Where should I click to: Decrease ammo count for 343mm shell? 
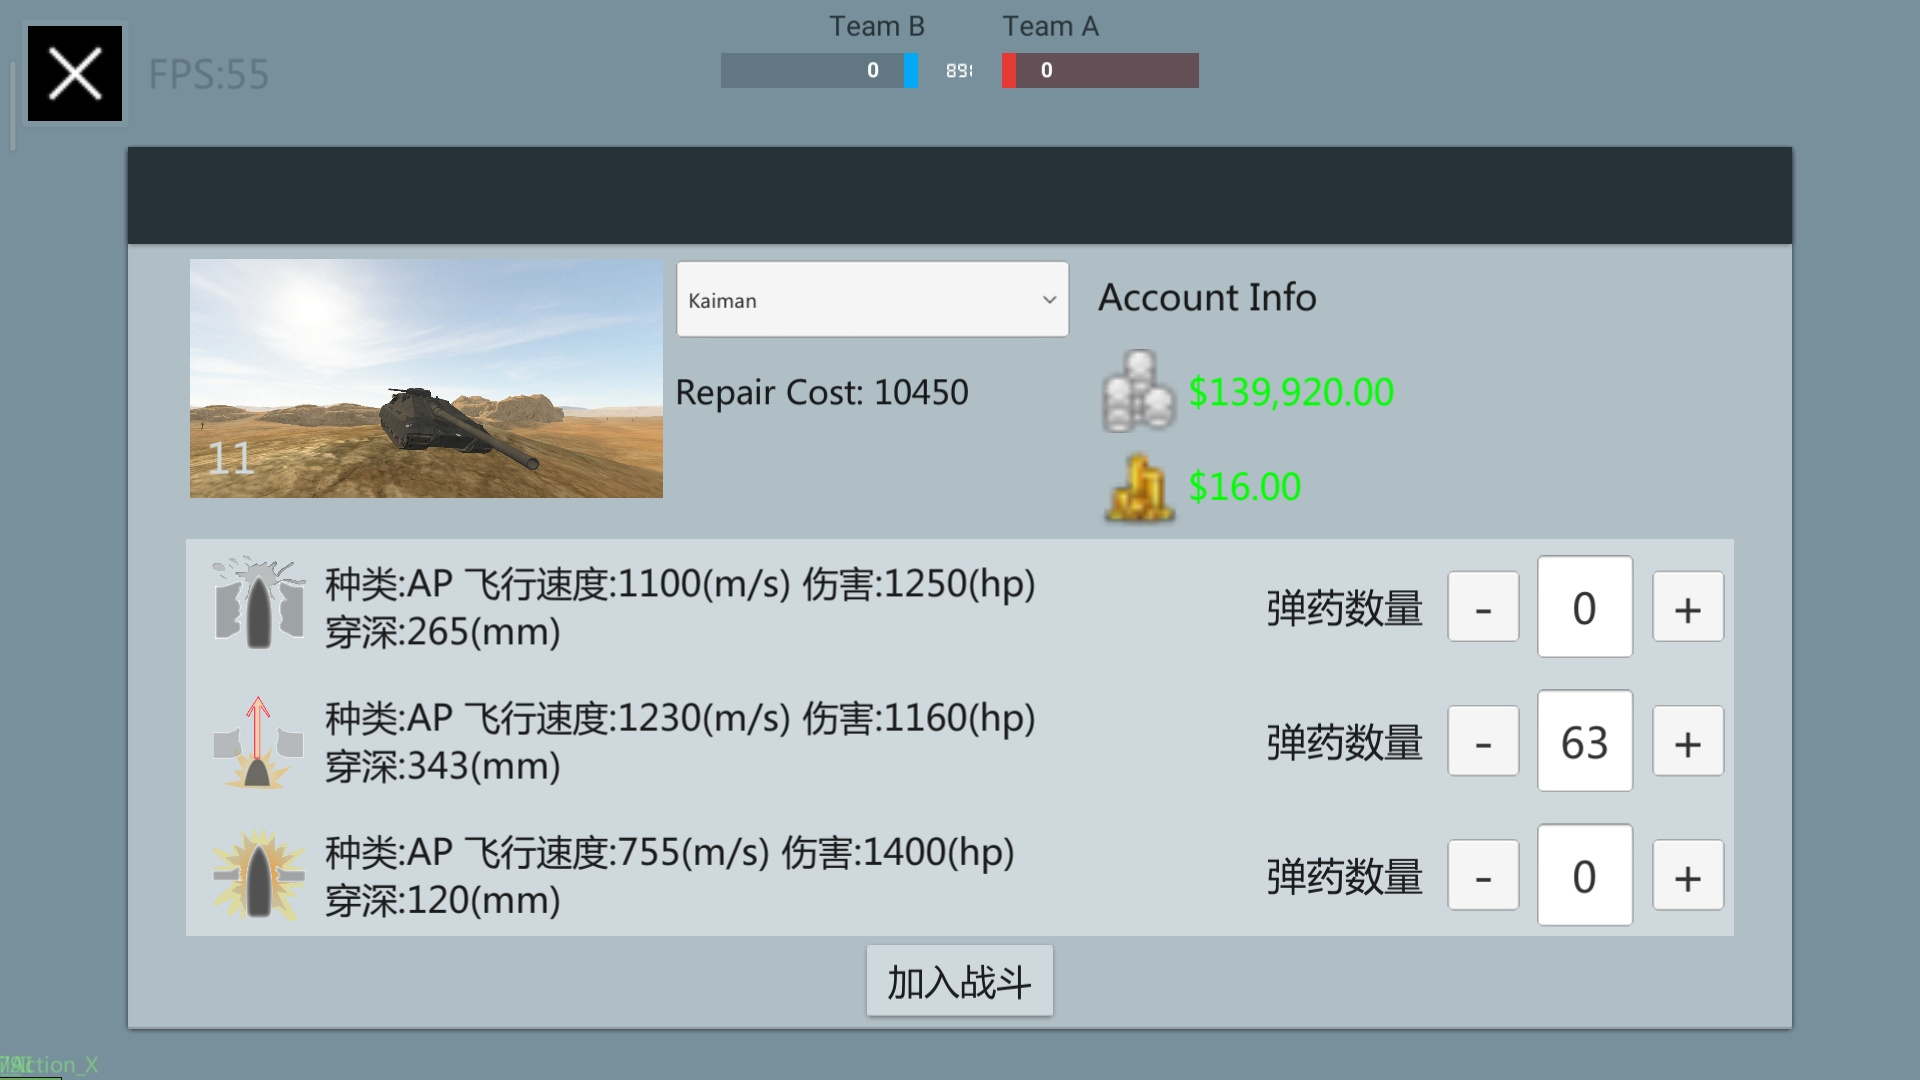(1483, 741)
